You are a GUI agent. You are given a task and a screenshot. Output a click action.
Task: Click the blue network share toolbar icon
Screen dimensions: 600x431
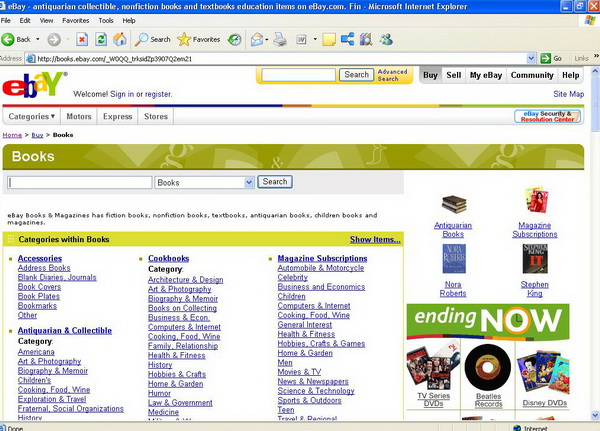coord(347,39)
